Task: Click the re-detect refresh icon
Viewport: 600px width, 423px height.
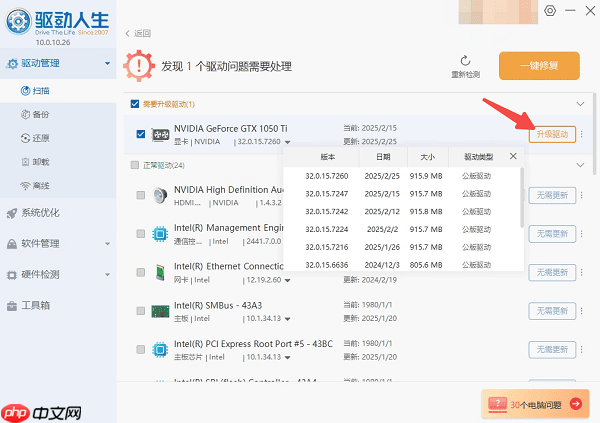Action: coord(465,60)
